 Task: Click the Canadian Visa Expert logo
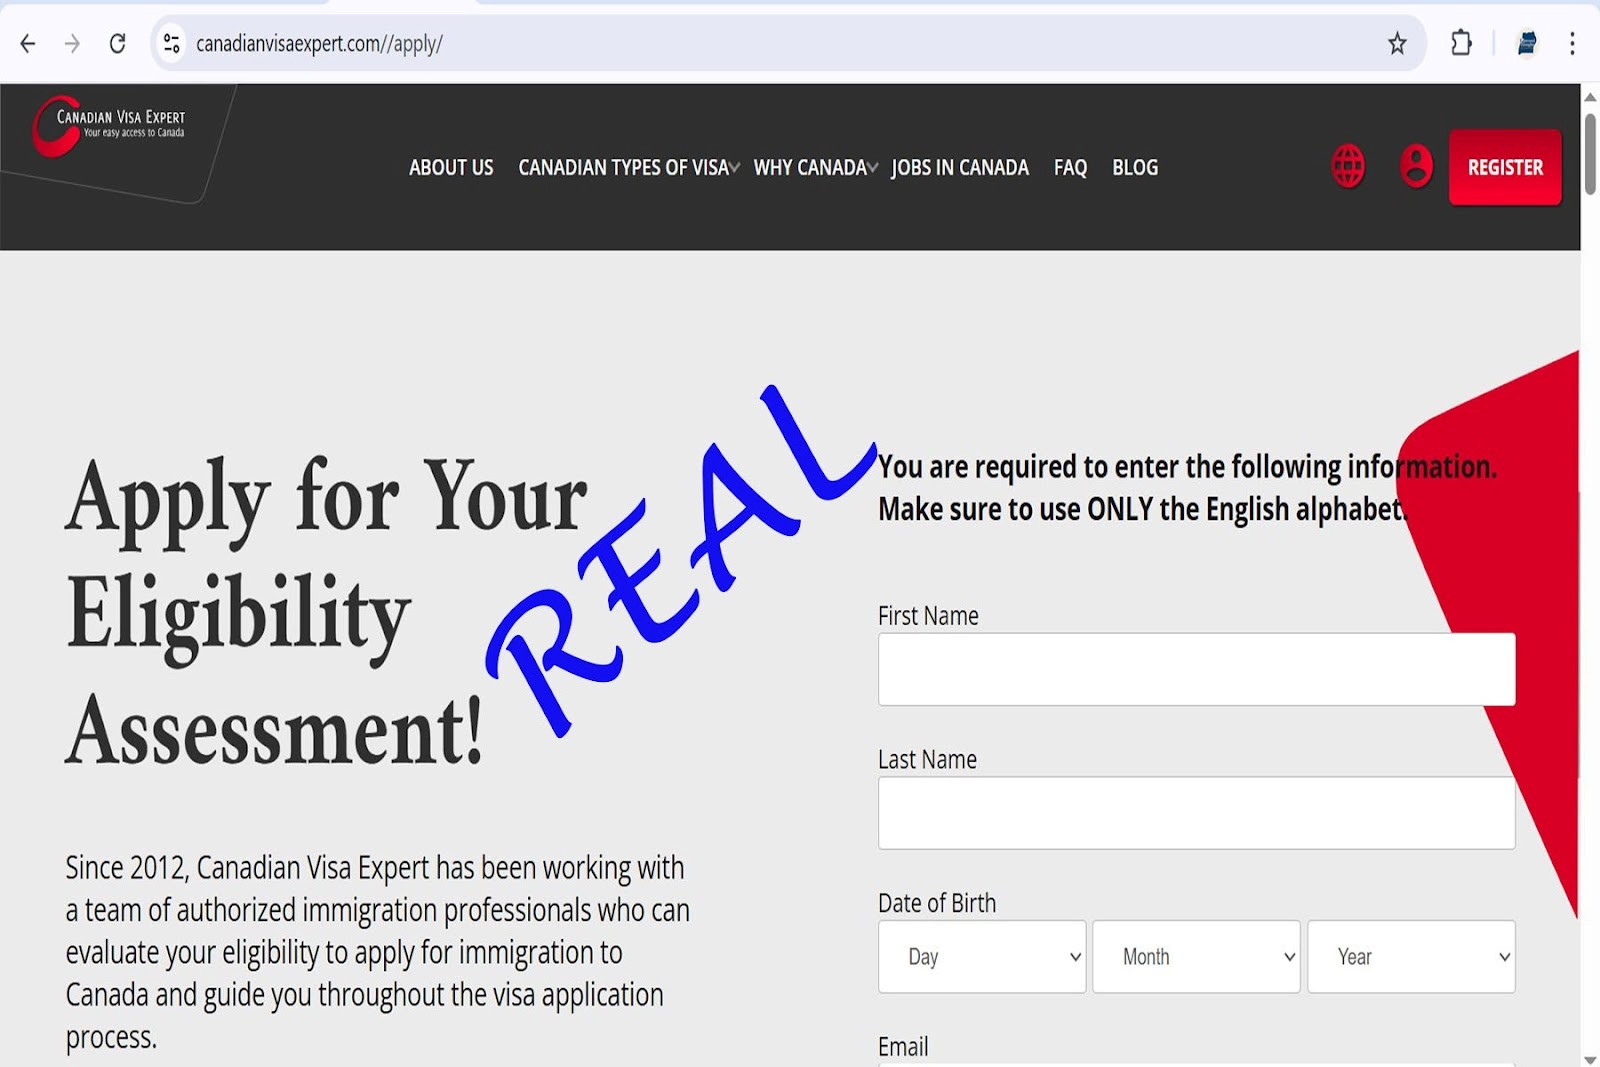pos(109,126)
